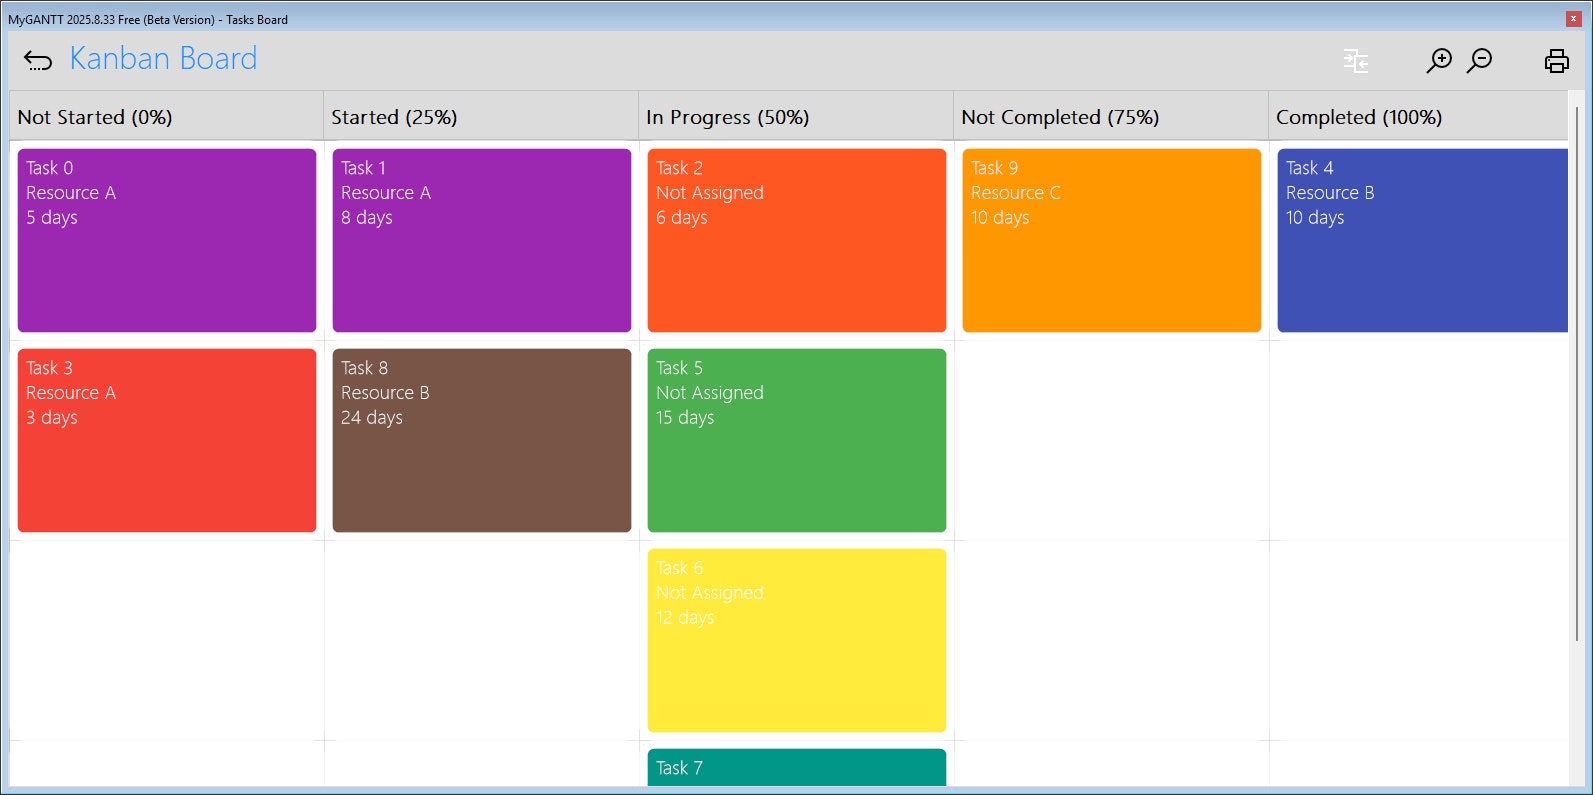Close the Tasks Board window
The height and width of the screenshot is (795, 1593).
1573,18
